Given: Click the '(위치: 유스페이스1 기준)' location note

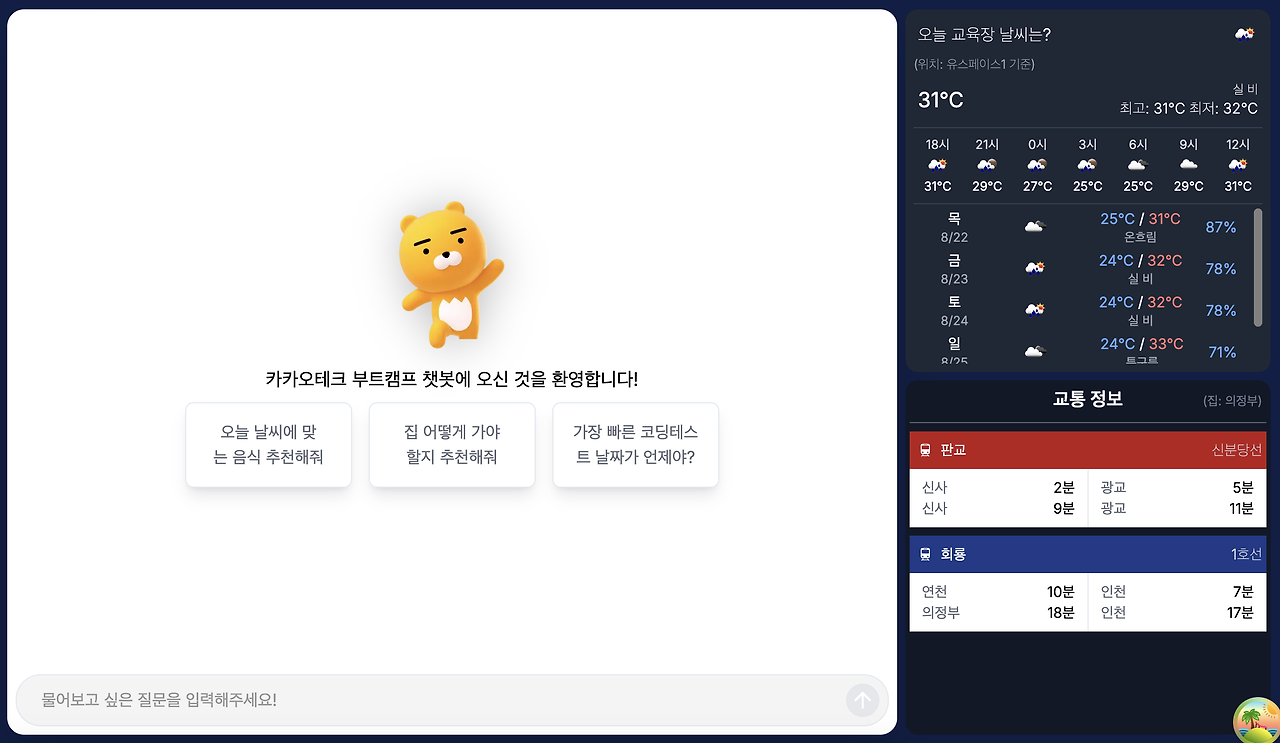Looking at the screenshot, I should 974,64.
